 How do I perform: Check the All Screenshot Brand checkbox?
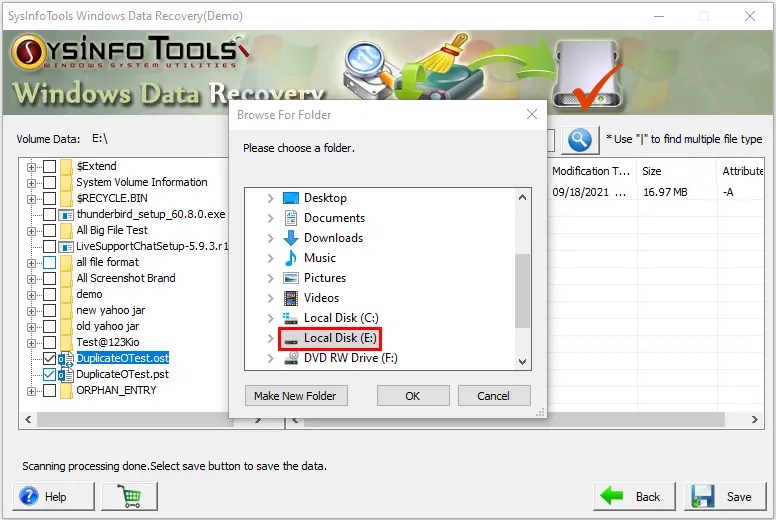[49, 278]
